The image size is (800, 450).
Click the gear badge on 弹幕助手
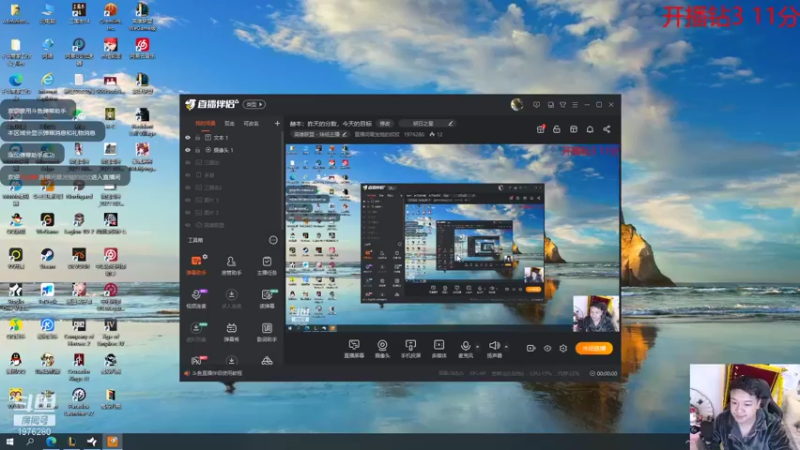pyautogui.click(x=205, y=257)
